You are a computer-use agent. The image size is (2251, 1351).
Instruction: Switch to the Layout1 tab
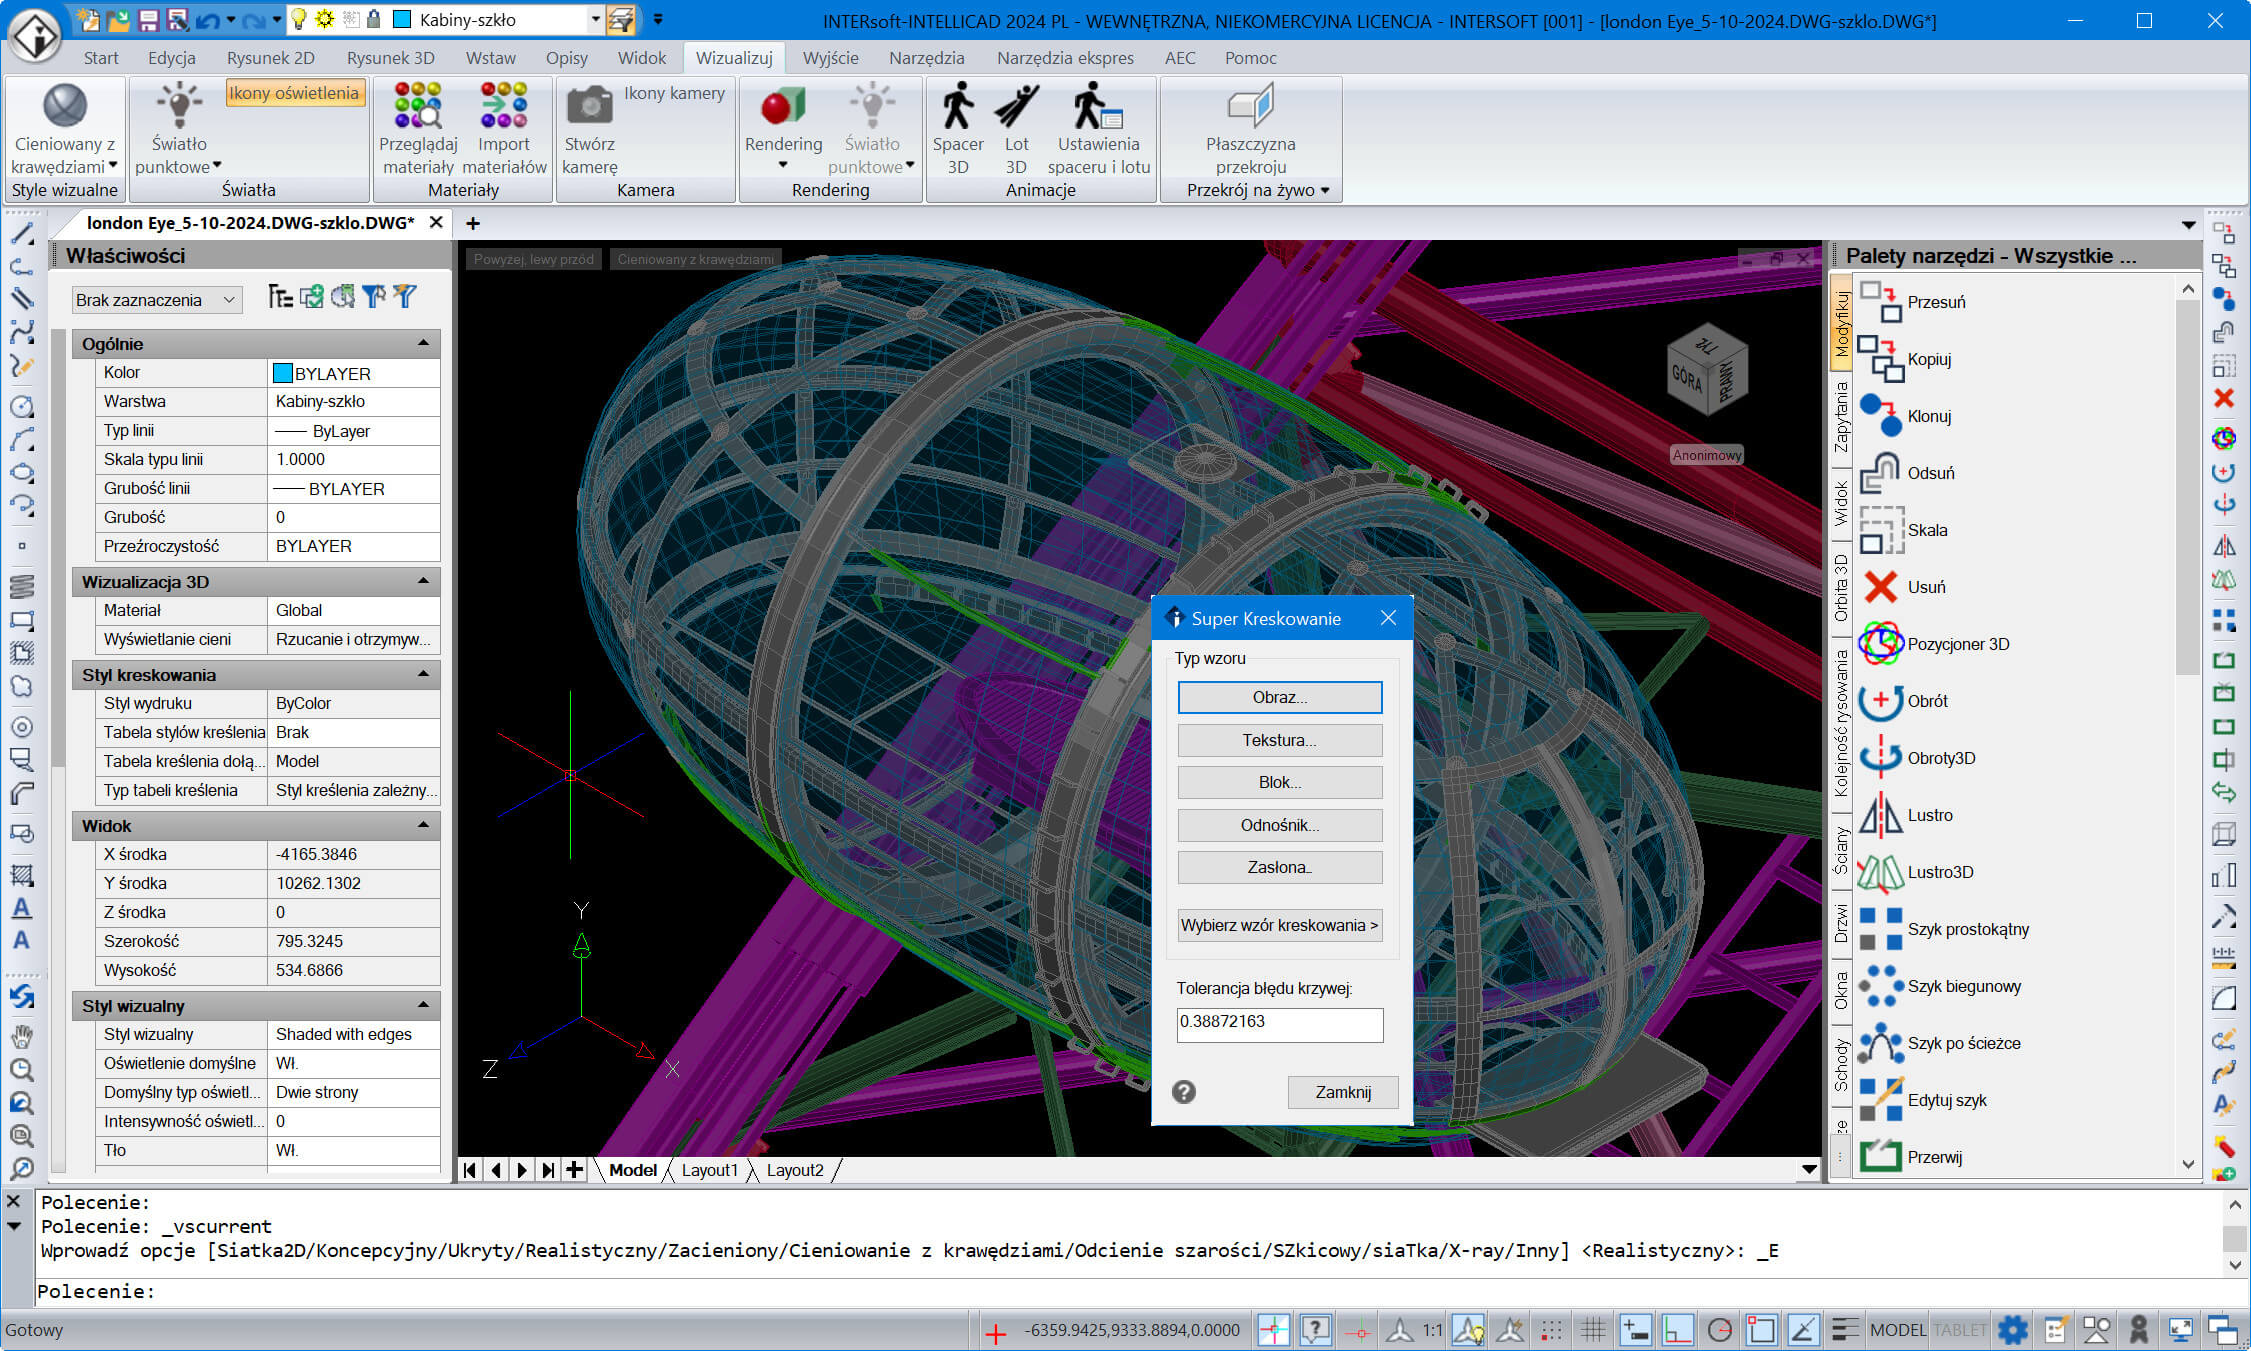tap(709, 1170)
